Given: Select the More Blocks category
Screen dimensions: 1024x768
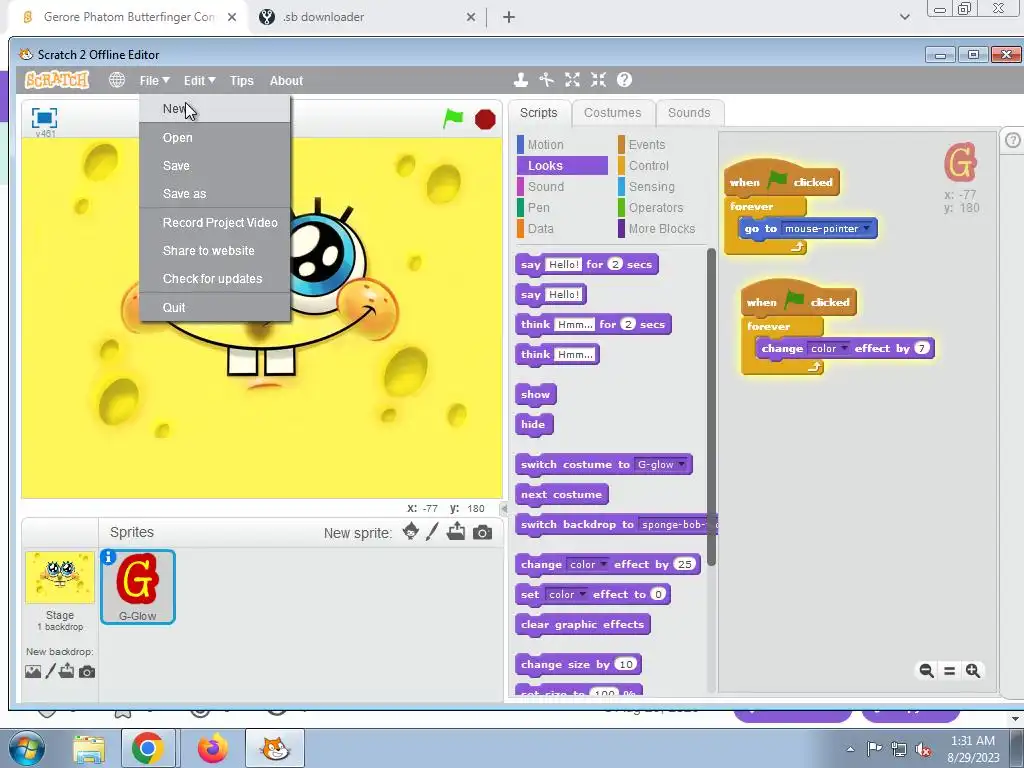Looking at the screenshot, I should (661, 229).
